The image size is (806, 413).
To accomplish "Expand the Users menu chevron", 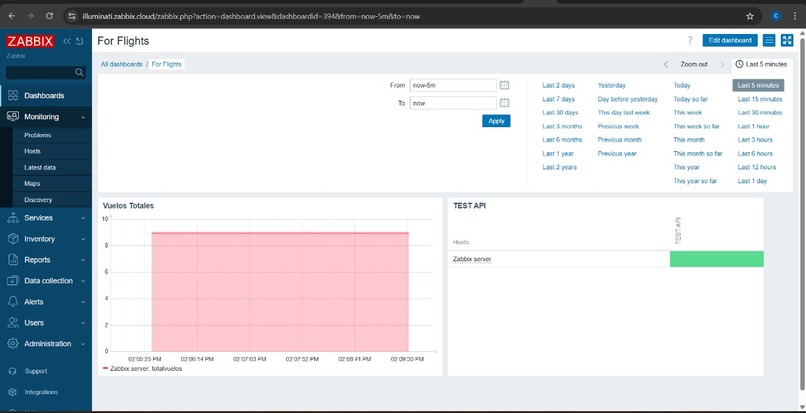I will click(83, 323).
